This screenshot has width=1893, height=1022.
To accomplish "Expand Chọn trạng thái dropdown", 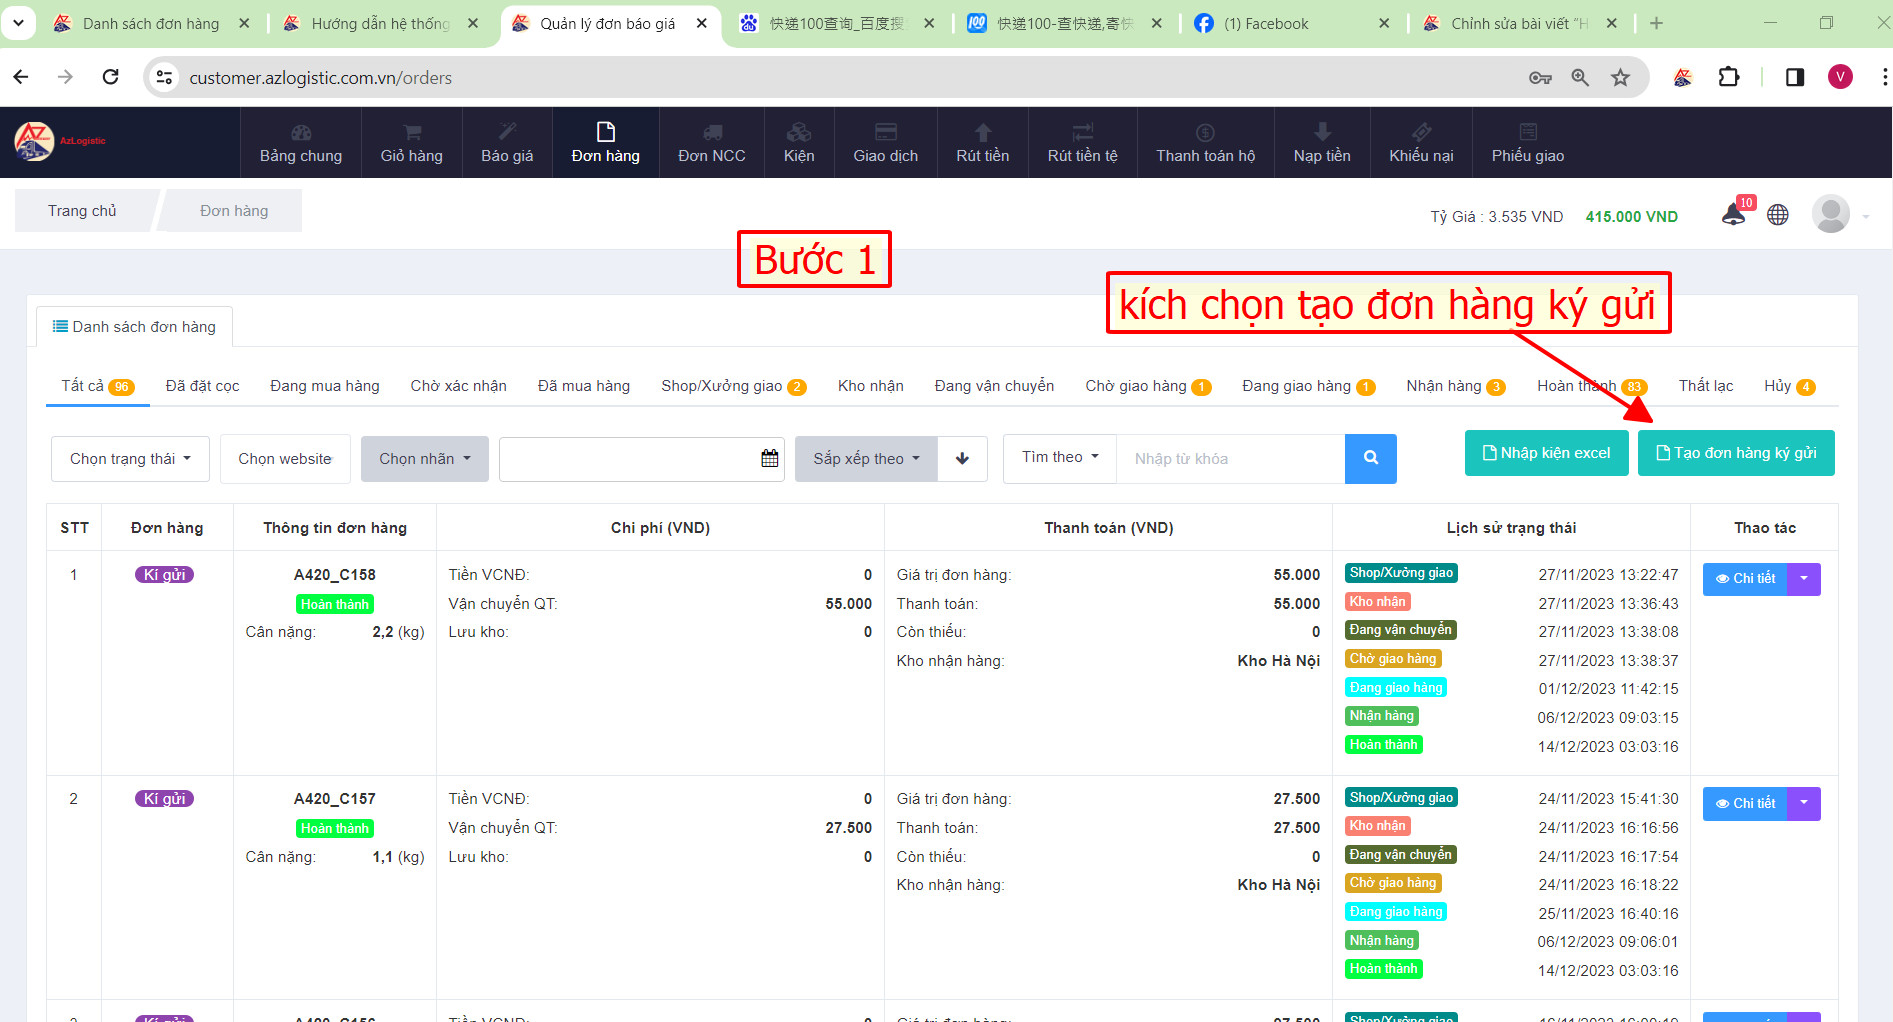I will pos(130,459).
